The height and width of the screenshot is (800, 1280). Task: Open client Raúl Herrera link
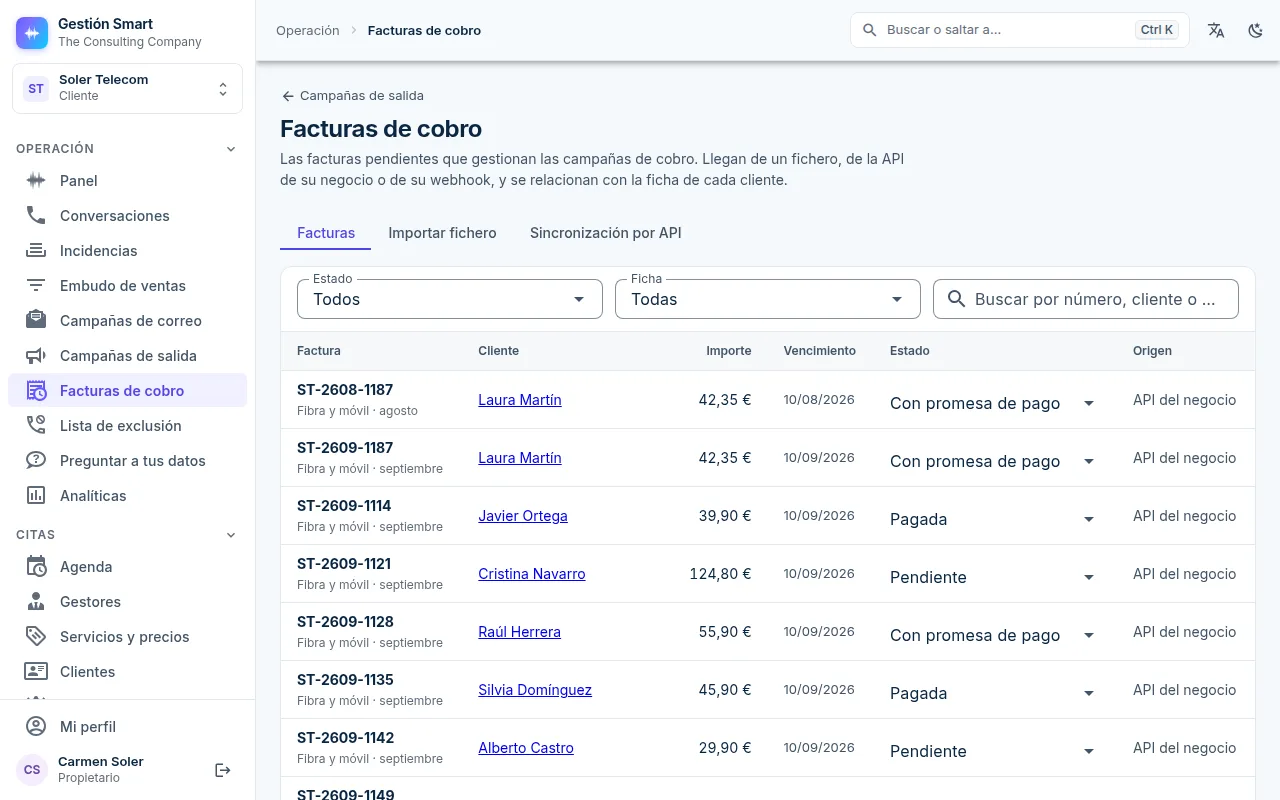(520, 632)
